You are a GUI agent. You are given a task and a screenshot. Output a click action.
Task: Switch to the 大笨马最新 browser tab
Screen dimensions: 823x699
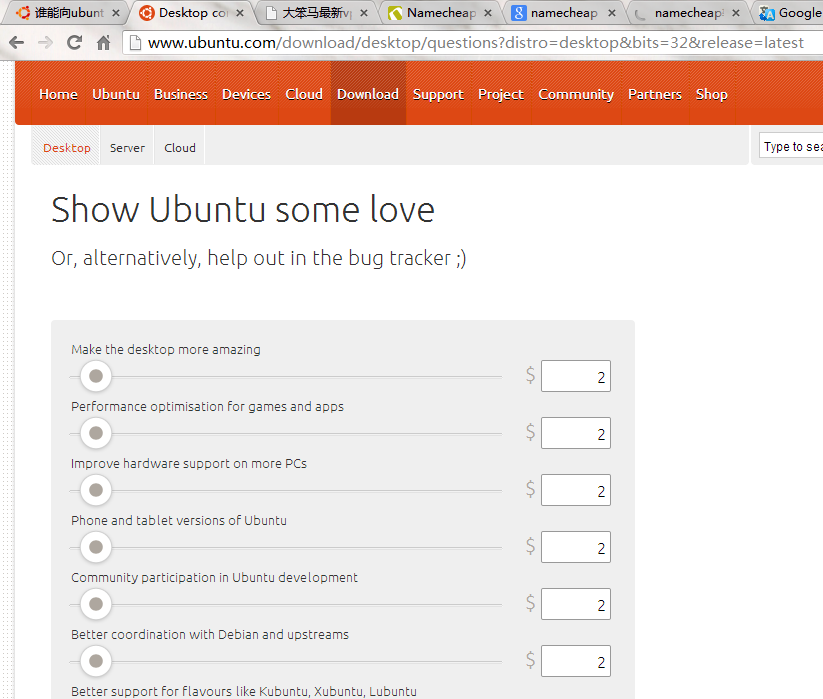(x=315, y=13)
